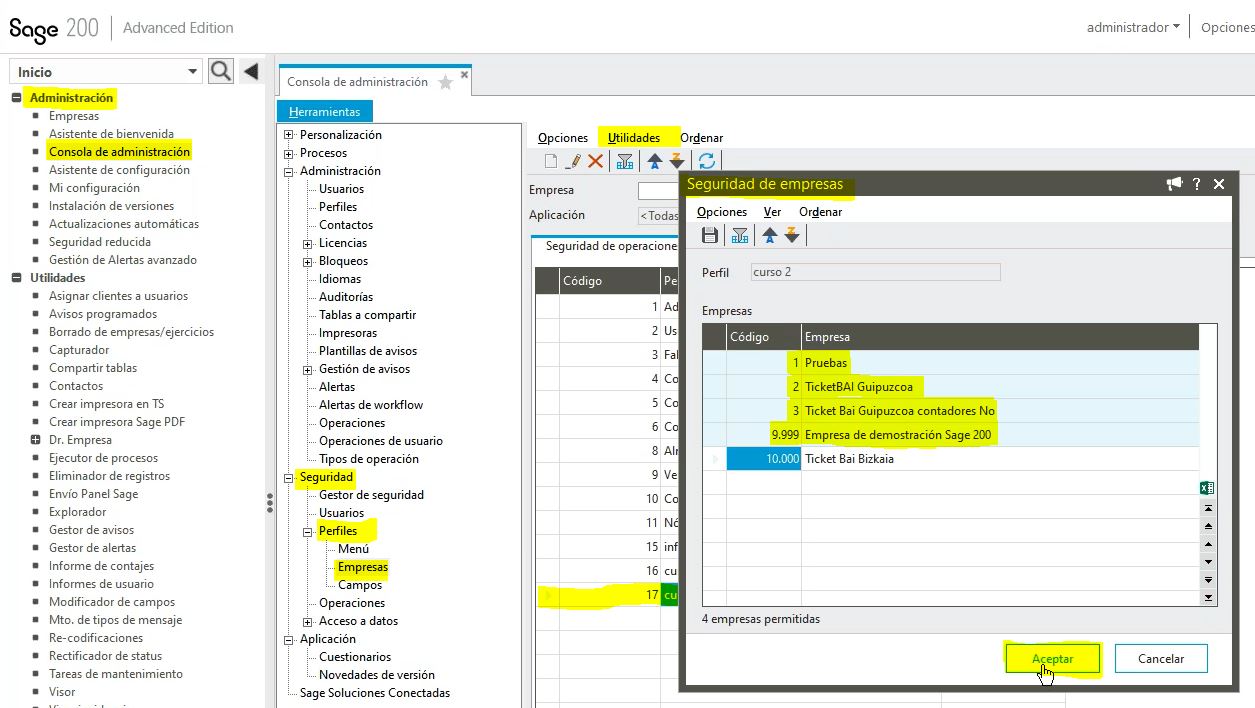Click the sort descending icon in the console toolbar
Screen dimensions: 1255x708
pos(677,161)
